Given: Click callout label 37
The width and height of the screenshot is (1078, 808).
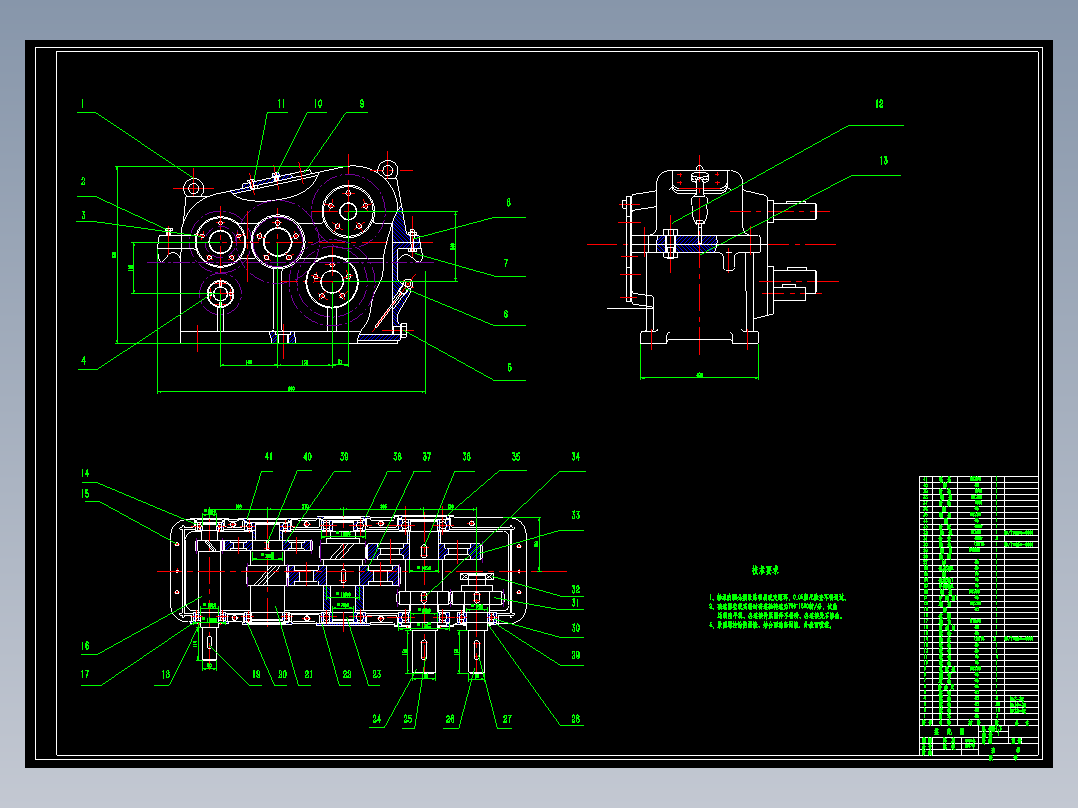Looking at the screenshot, I should pos(427,457).
